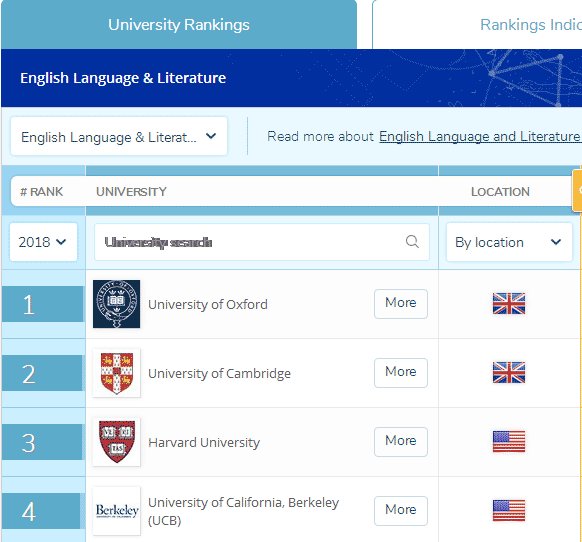Click the rank 4 number cell
582x542 pixels.
tap(42, 511)
